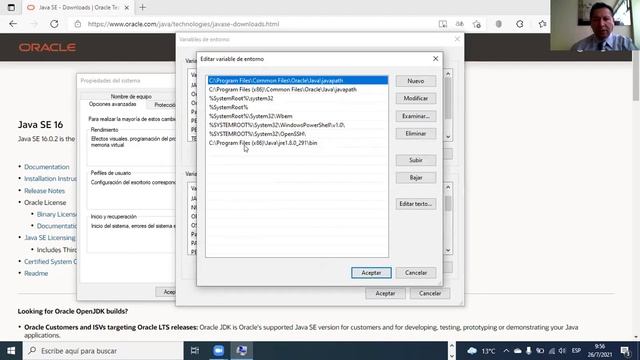Click the Eliminar button

(416, 133)
